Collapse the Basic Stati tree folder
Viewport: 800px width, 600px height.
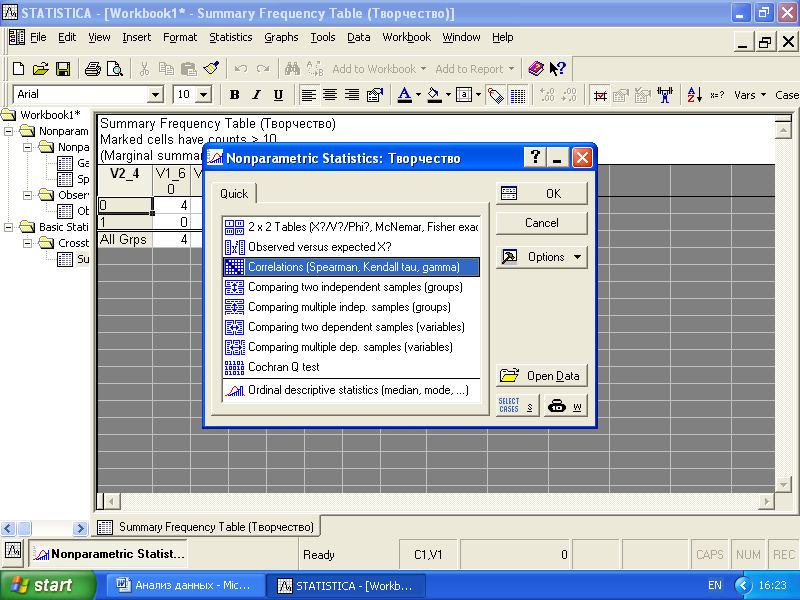(8, 227)
